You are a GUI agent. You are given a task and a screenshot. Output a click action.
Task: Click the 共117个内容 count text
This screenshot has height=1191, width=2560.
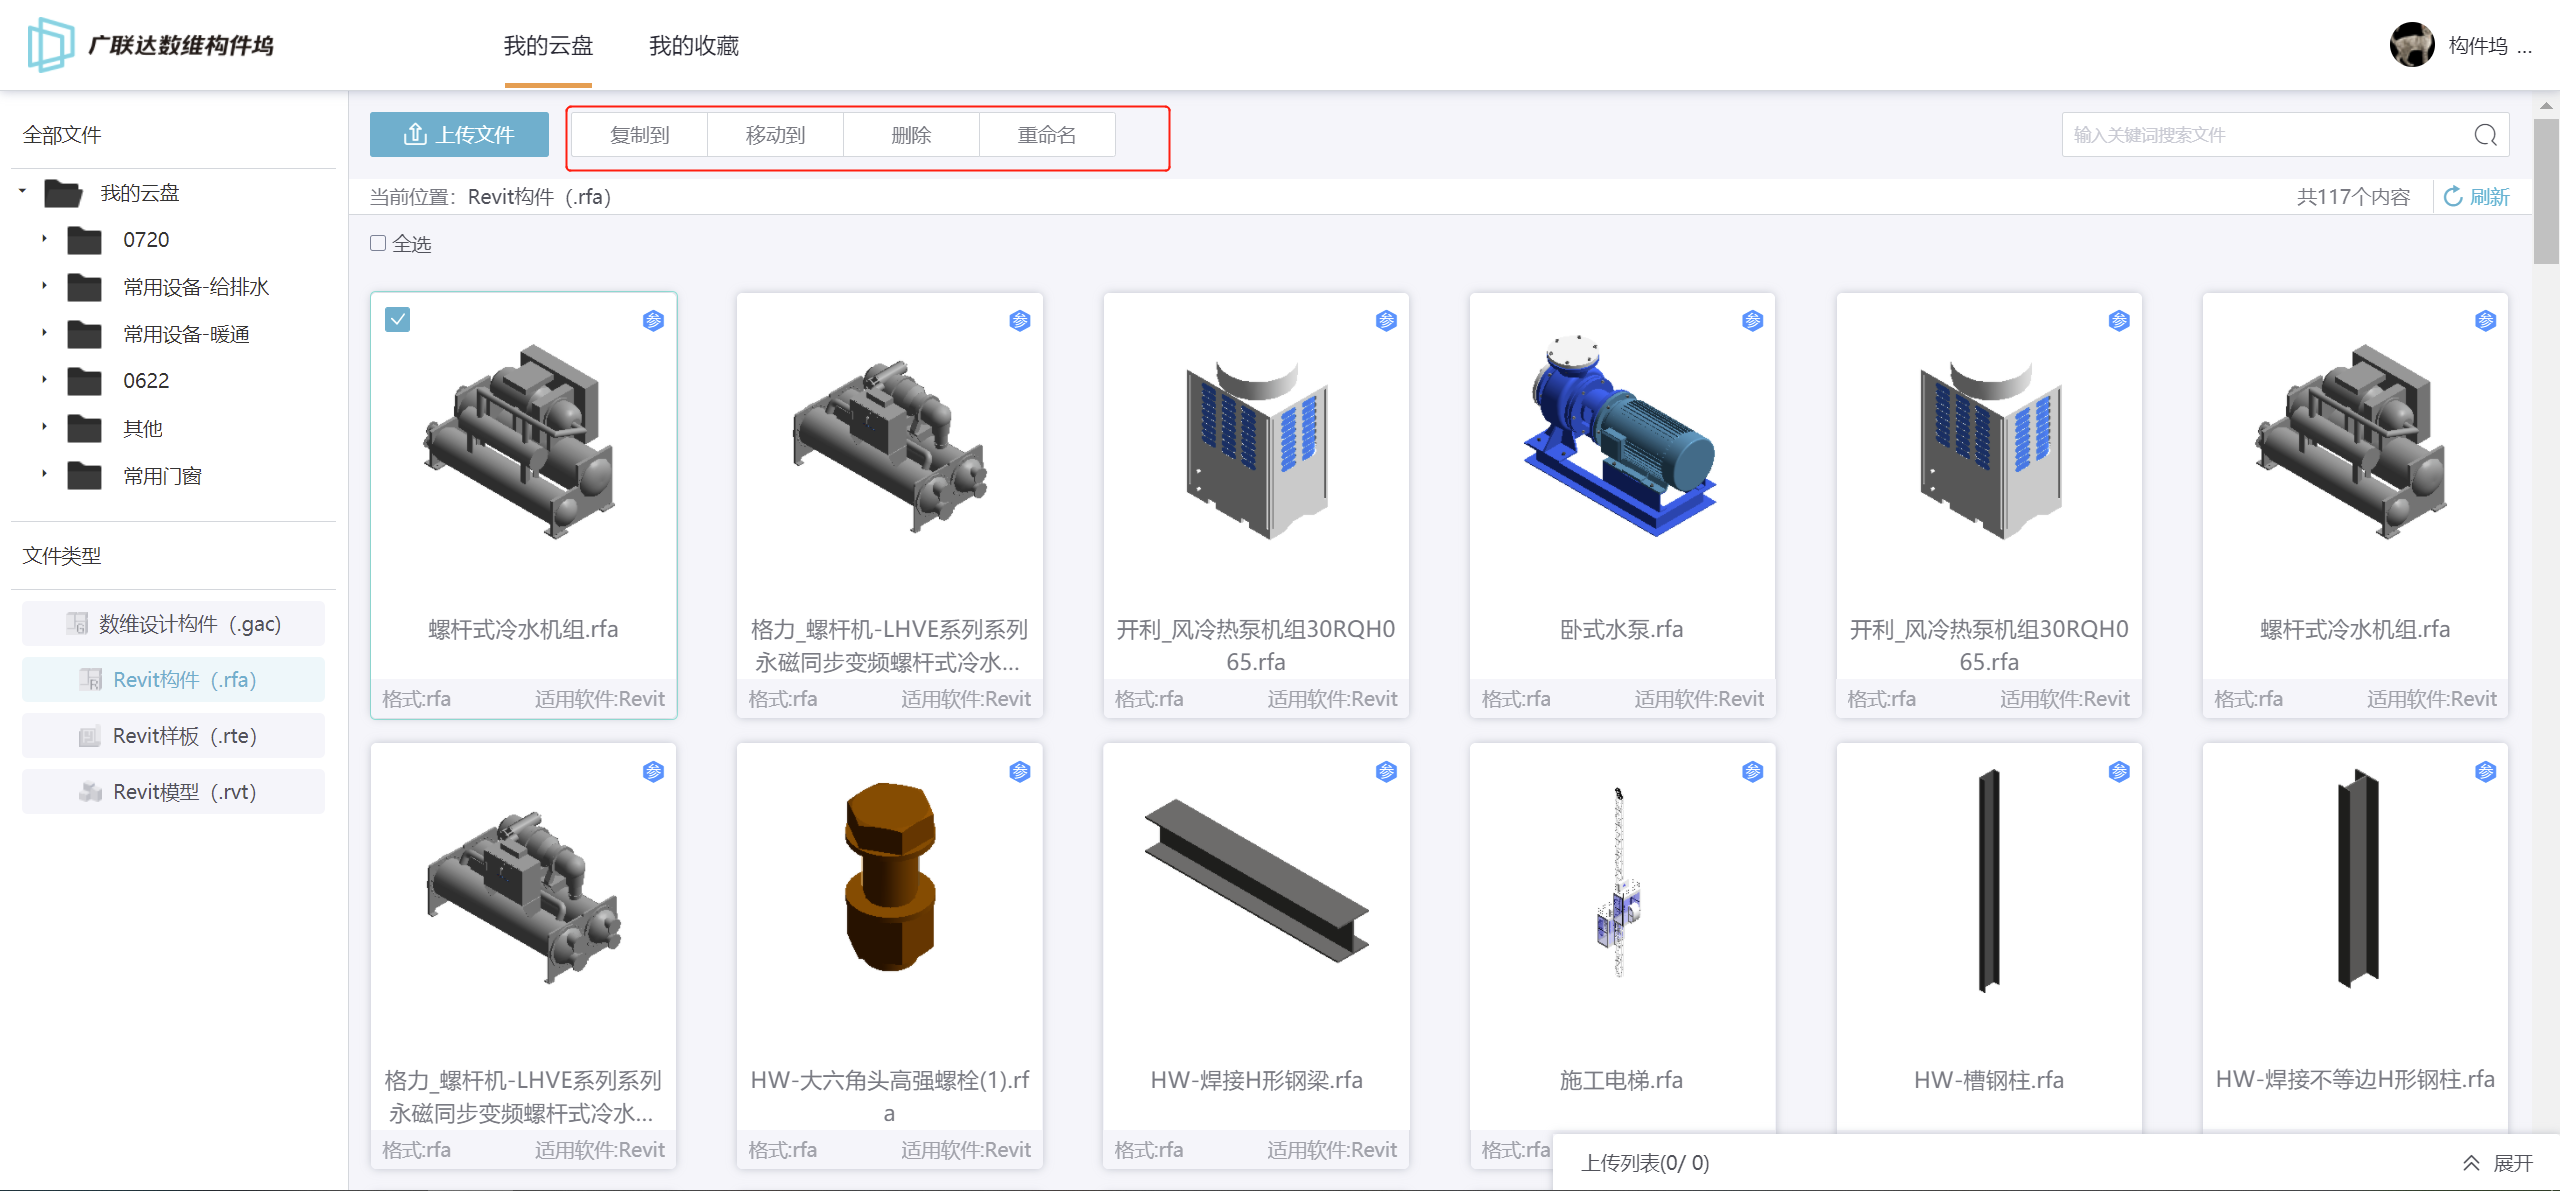[2353, 197]
